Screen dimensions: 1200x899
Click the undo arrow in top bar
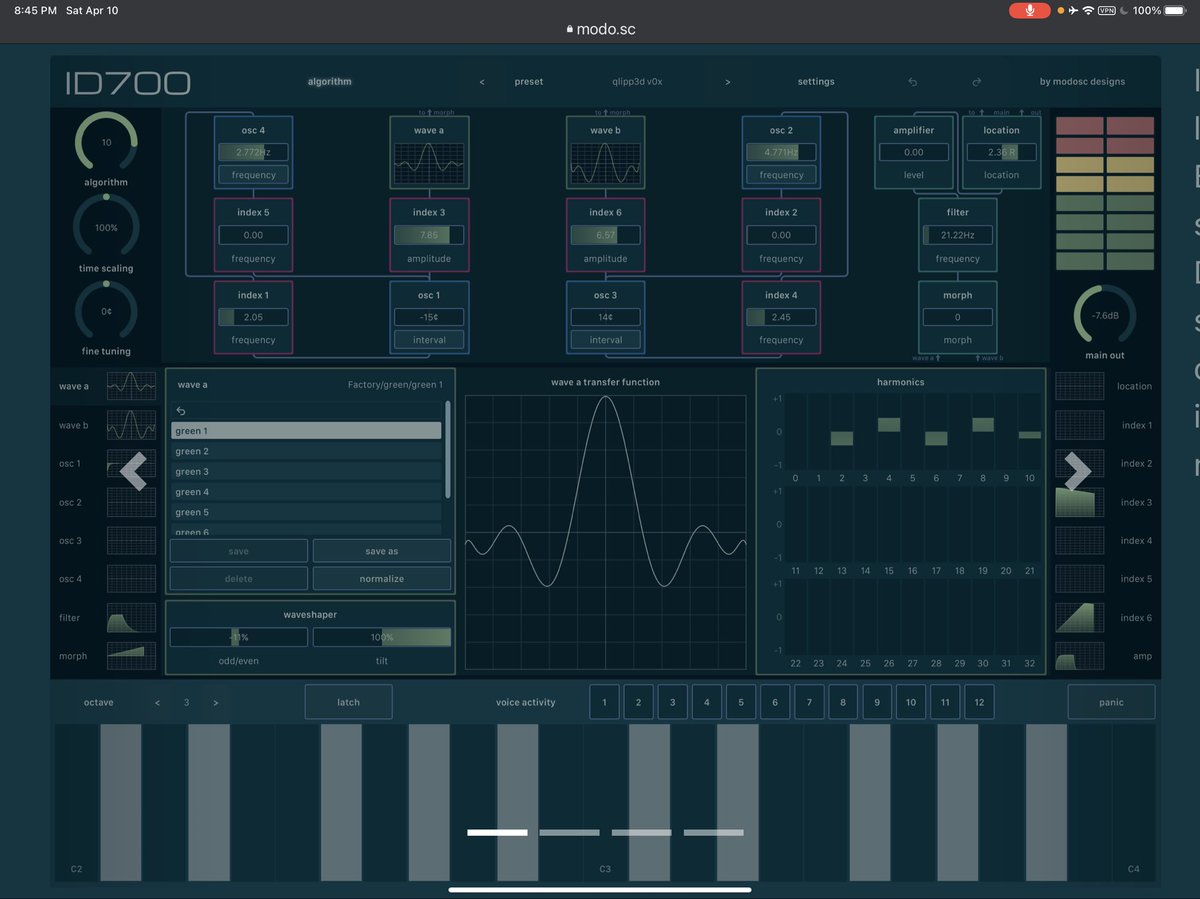pyautogui.click(x=912, y=82)
